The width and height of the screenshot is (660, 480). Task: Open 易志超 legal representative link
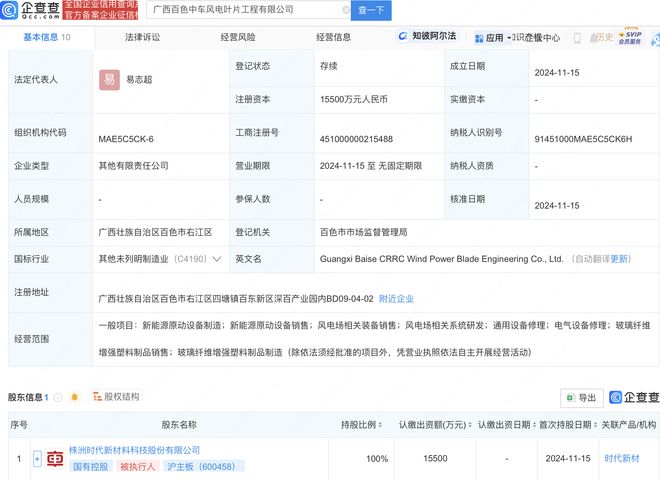coord(139,80)
